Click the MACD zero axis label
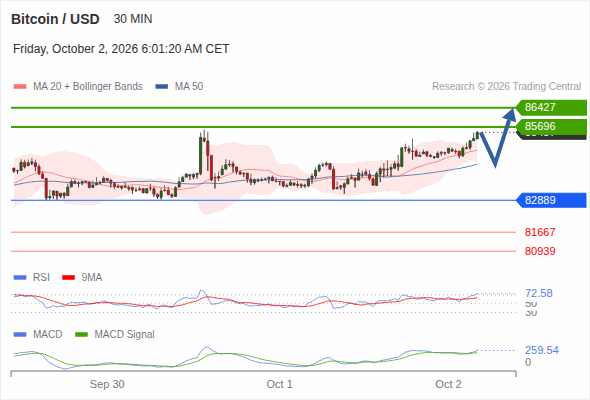 click(x=528, y=362)
